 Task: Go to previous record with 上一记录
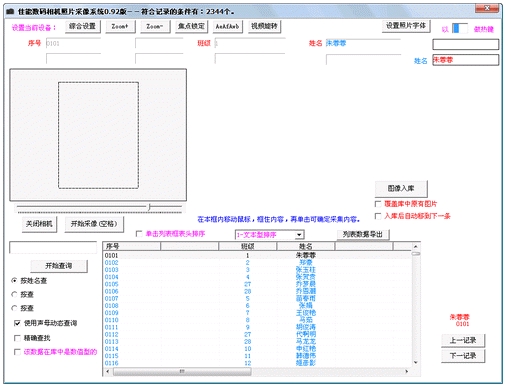[463, 341]
